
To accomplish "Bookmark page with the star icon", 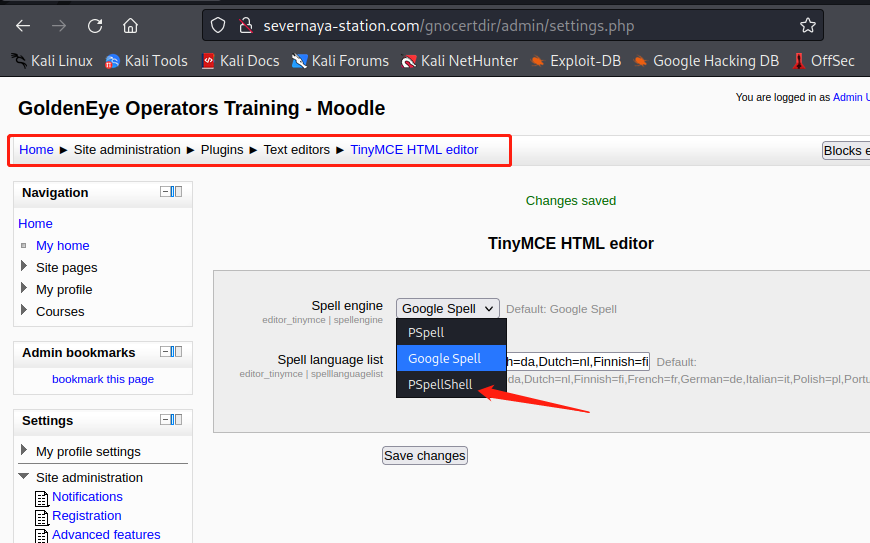I will (x=808, y=26).
